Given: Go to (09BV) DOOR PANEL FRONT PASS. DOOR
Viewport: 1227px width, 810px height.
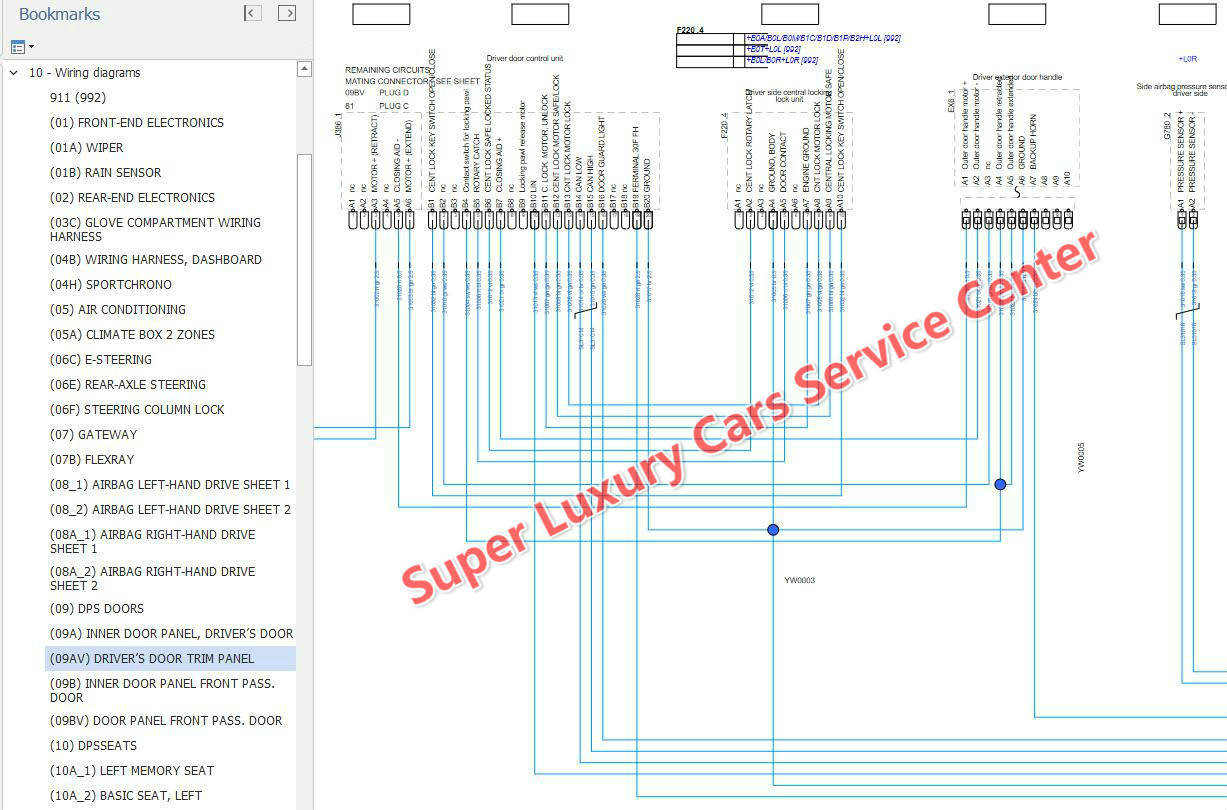Looking at the screenshot, I should [x=166, y=721].
